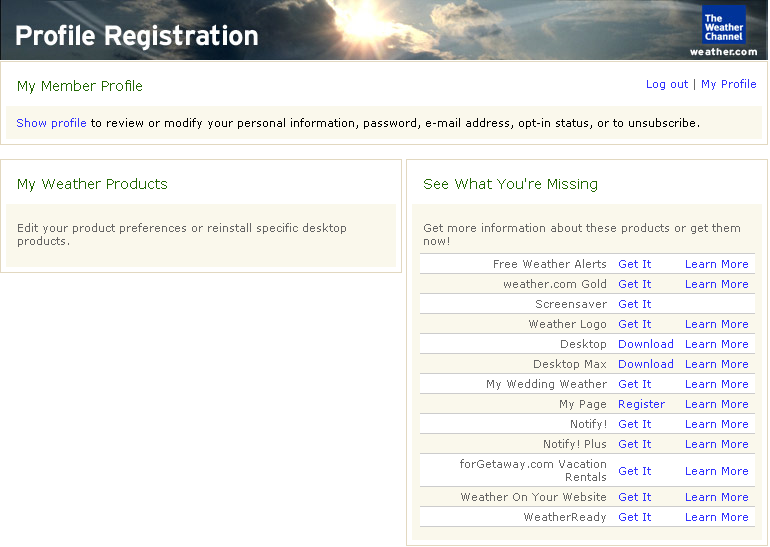This screenshot has width=770, height=547.
Task: Get It for WeatherReady
Action: pyautogui.click(x=634, y=517)
